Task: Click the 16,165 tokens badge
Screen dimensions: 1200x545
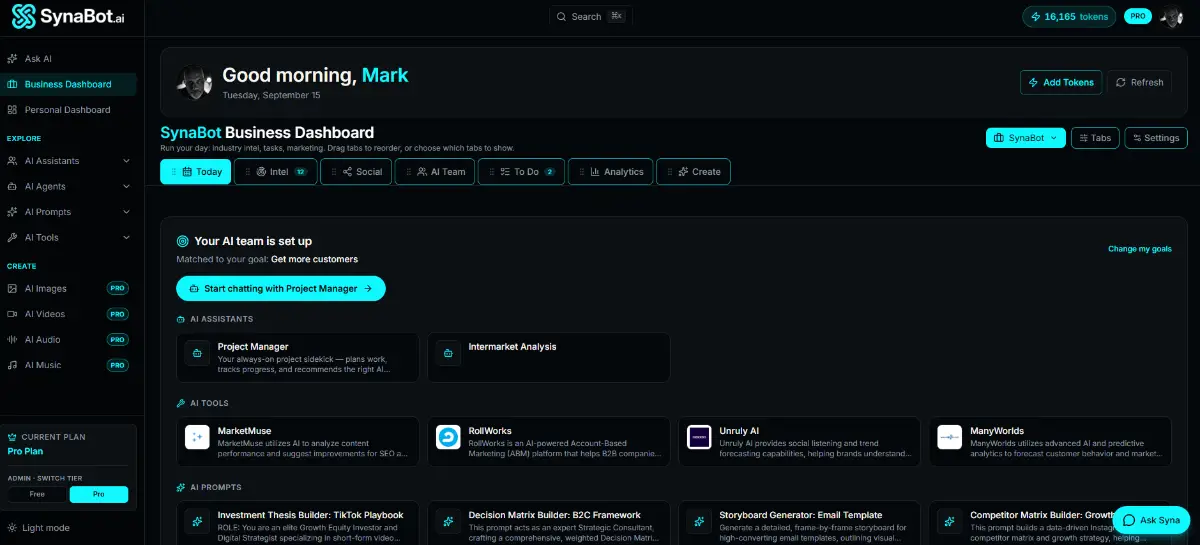Action: click(1068, 16)
